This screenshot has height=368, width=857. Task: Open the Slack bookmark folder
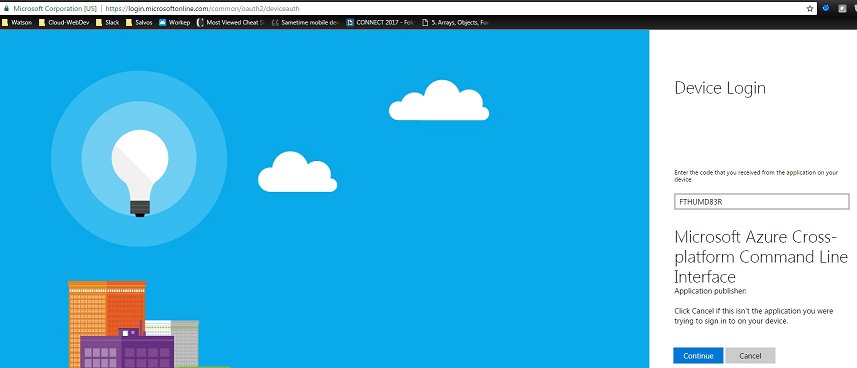pyautogui.click(x=108, y=23)
